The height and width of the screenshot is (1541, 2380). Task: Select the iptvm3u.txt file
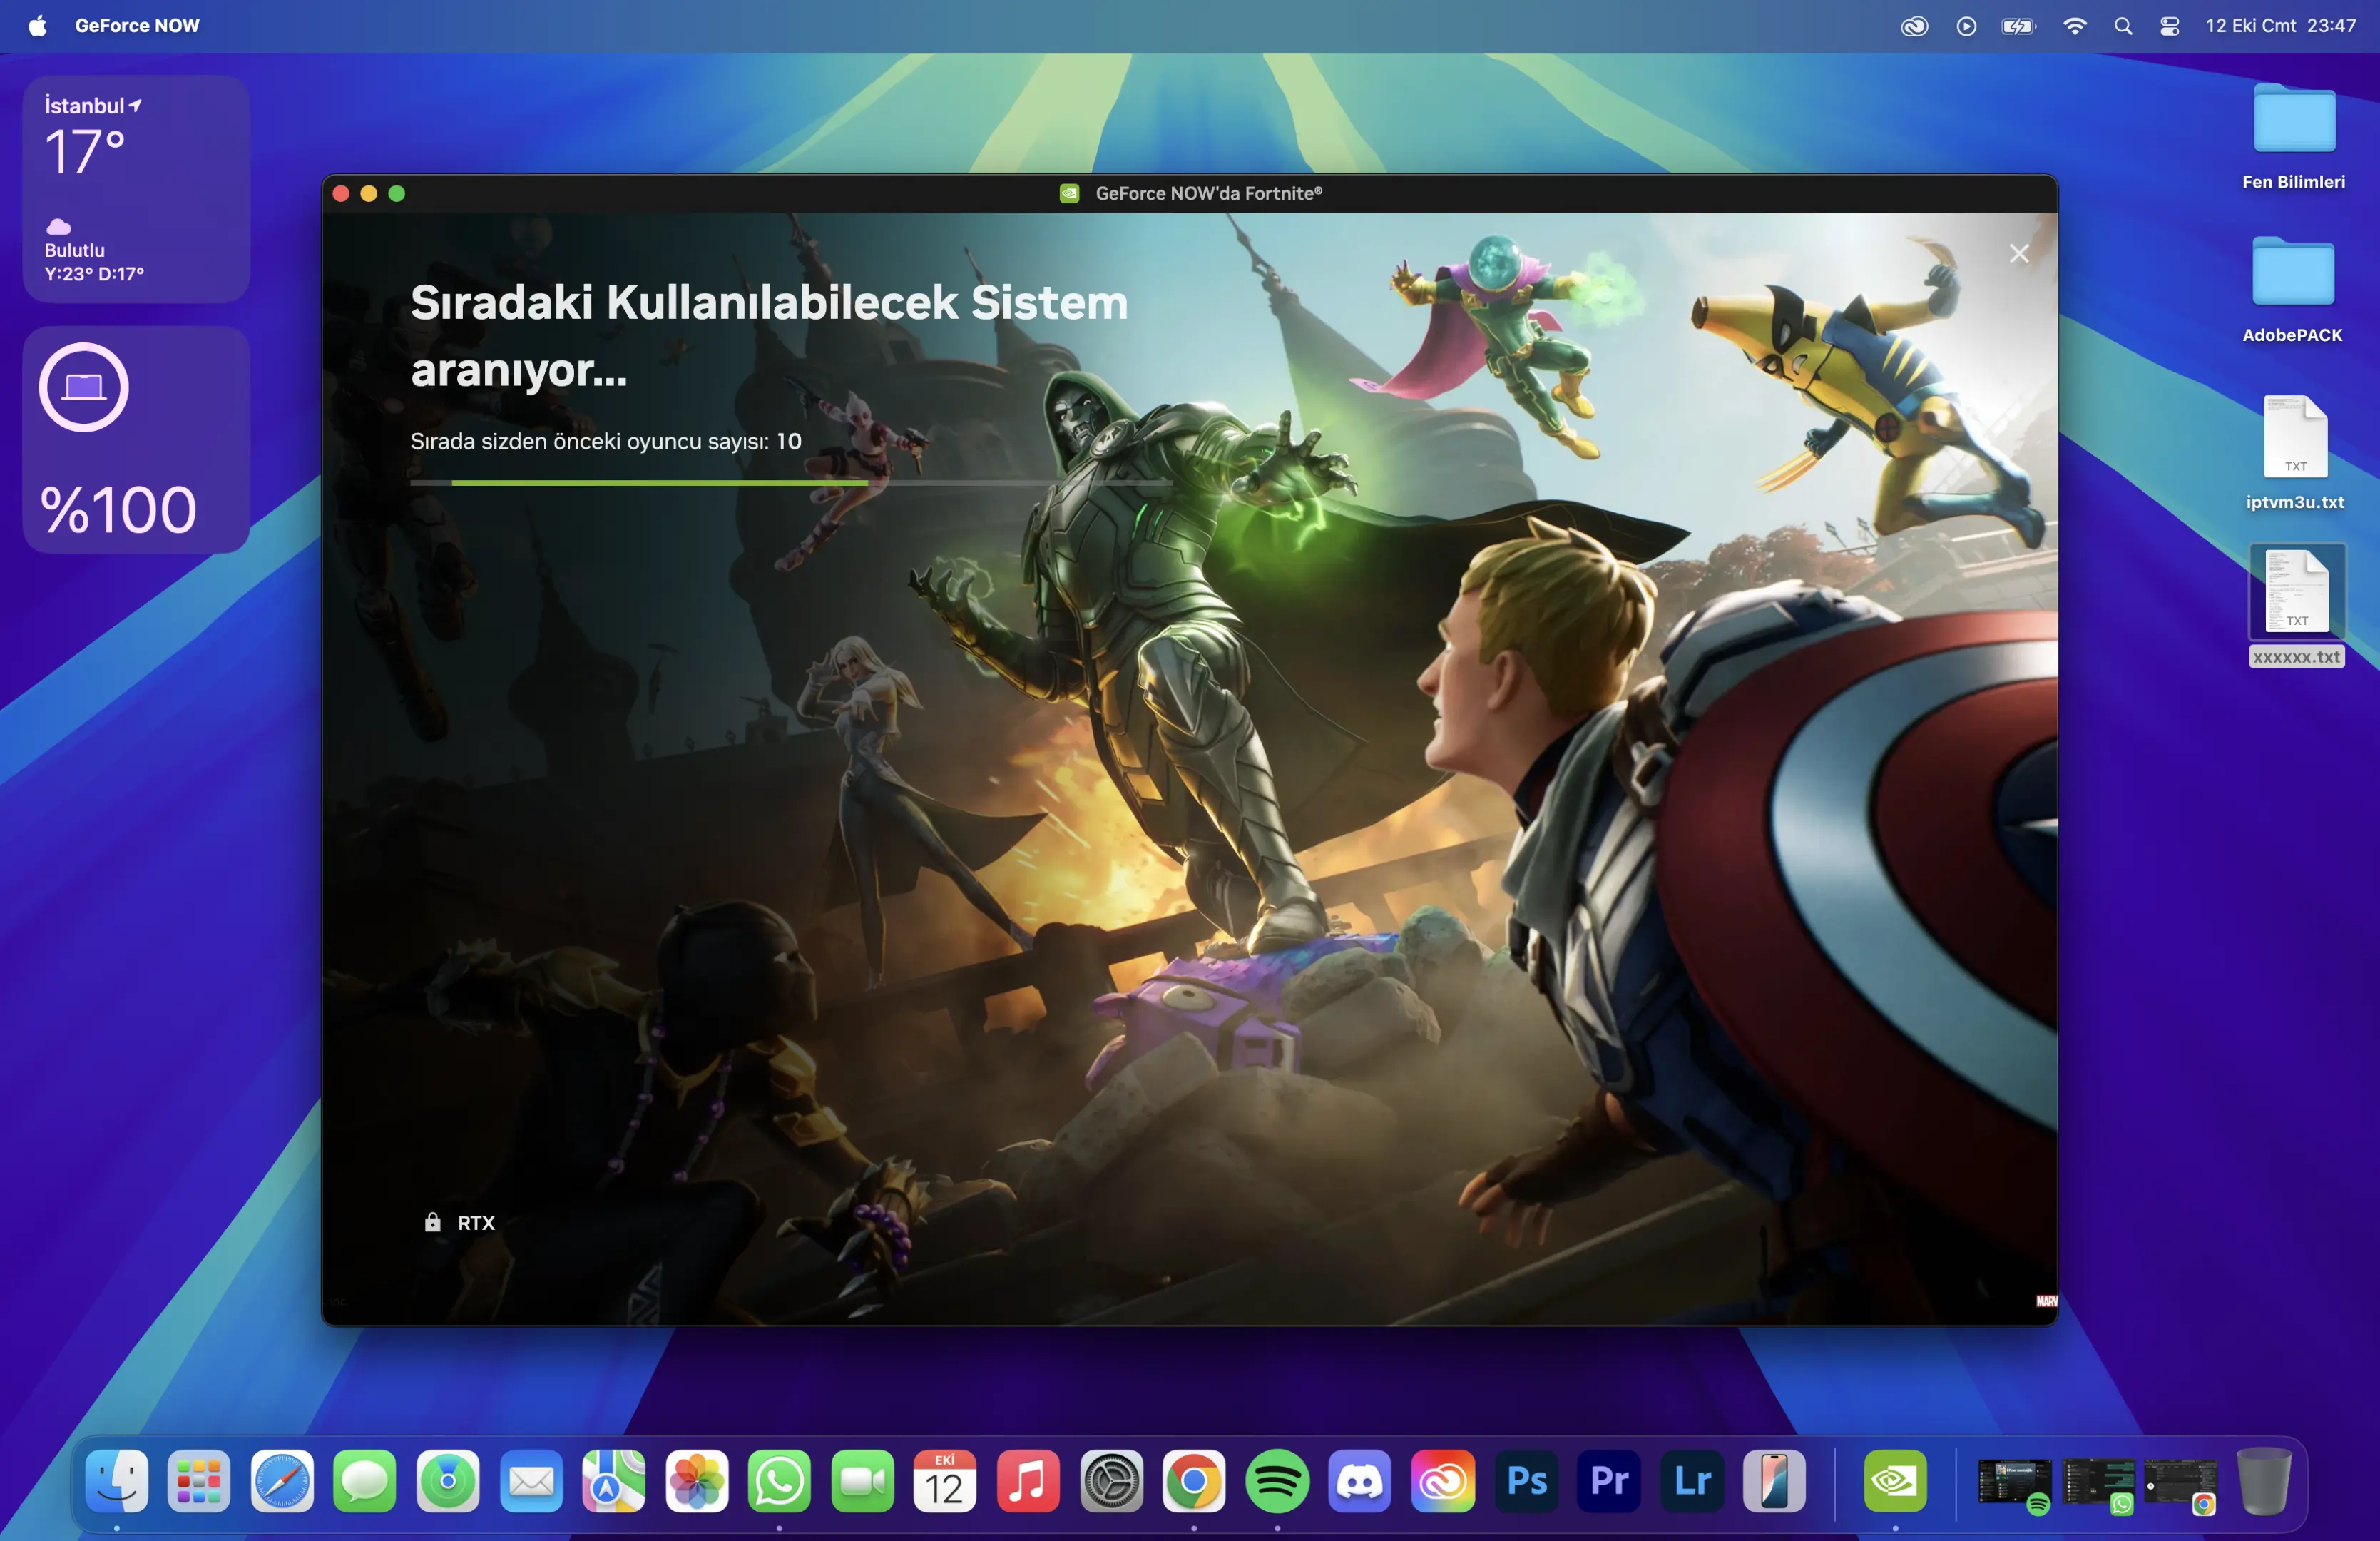(2294, 453)
